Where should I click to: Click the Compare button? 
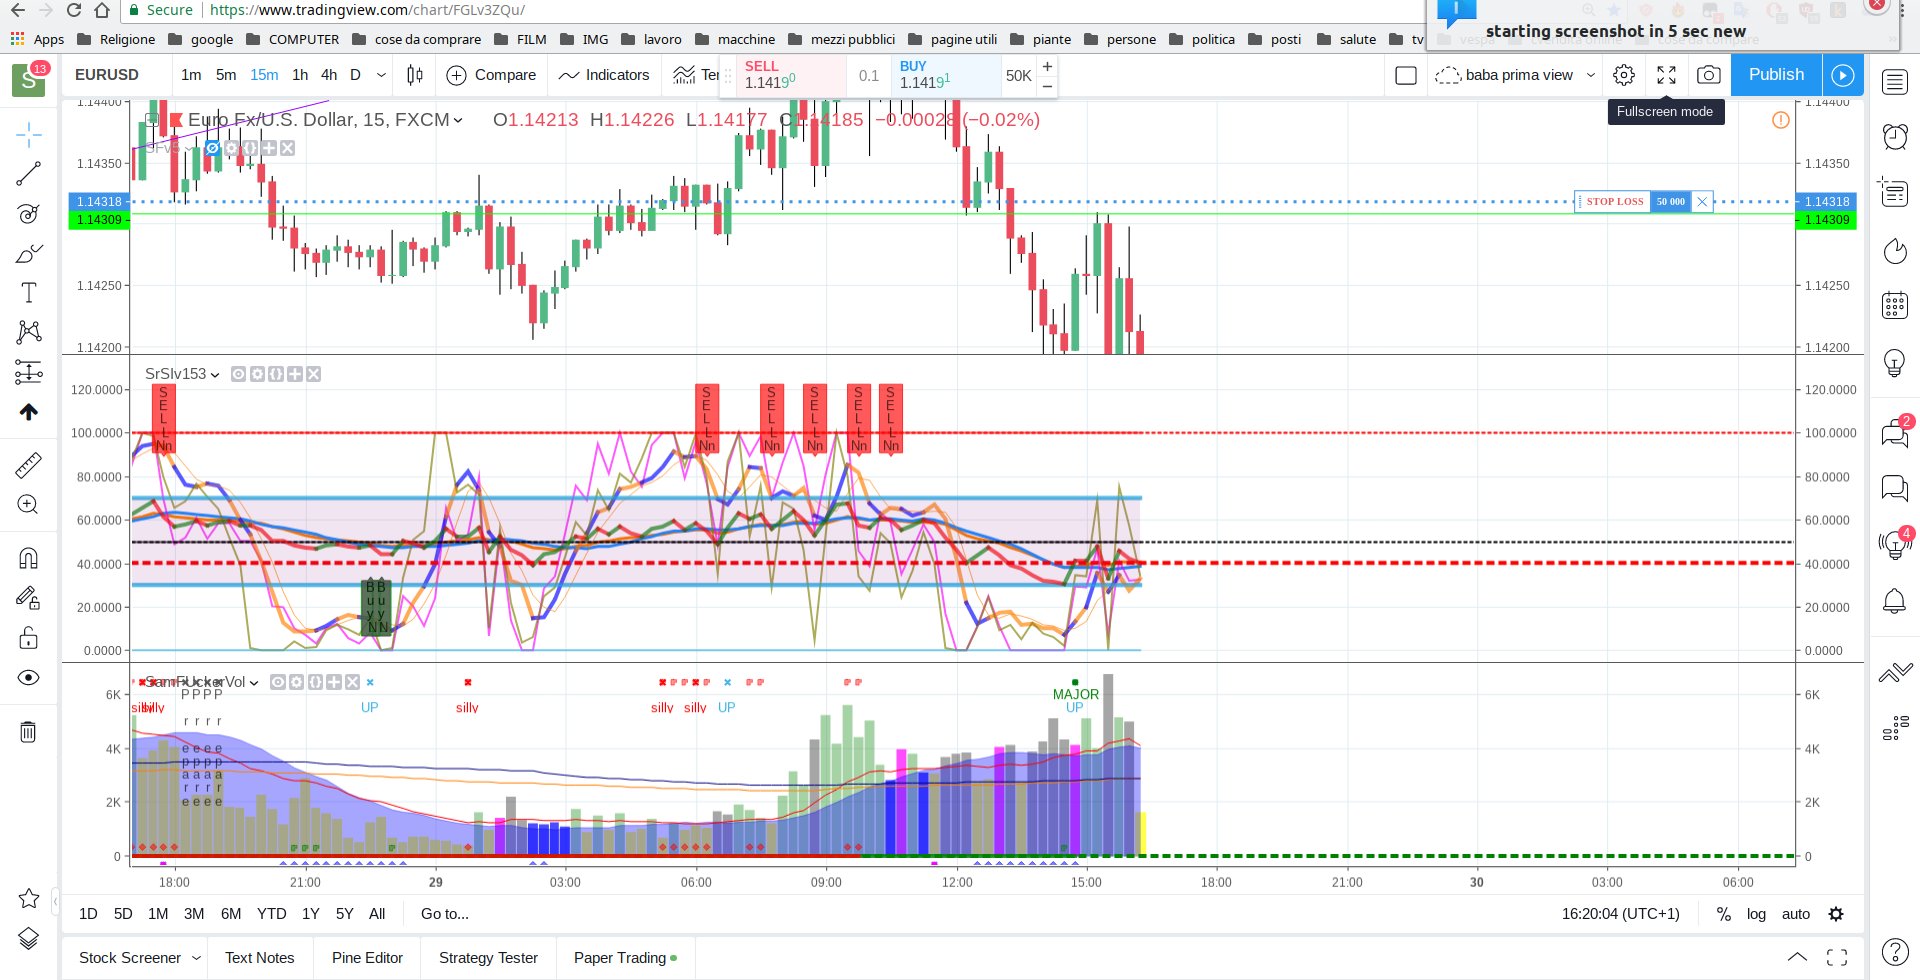click(491, 75)
